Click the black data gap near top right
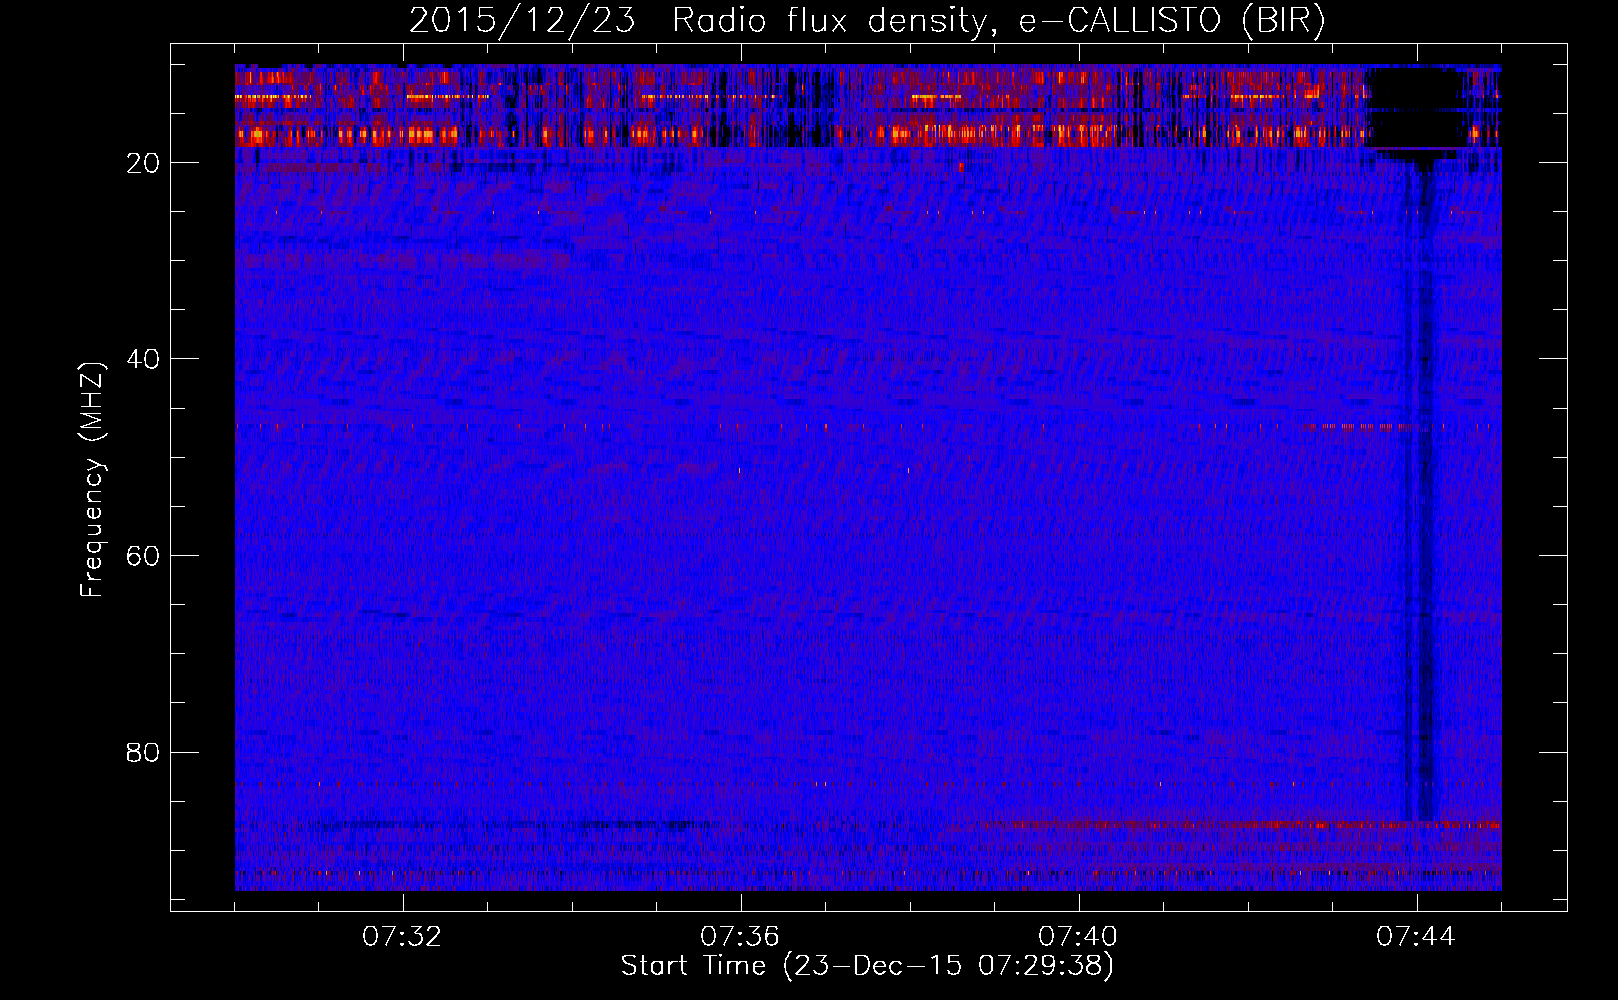This screenshot has height=1000, width=1618. (1415, 107)
